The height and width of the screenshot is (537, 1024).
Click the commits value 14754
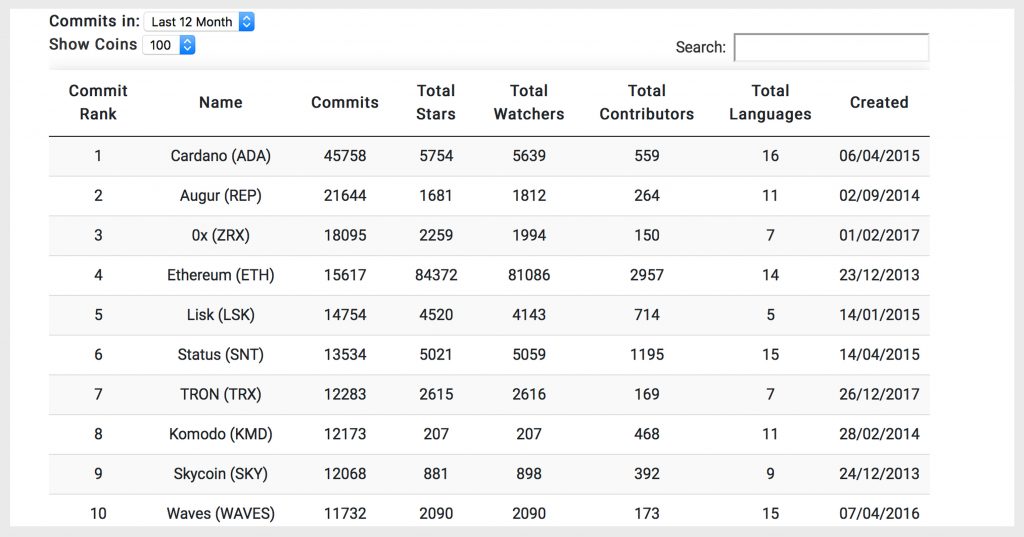pos(345,315)
